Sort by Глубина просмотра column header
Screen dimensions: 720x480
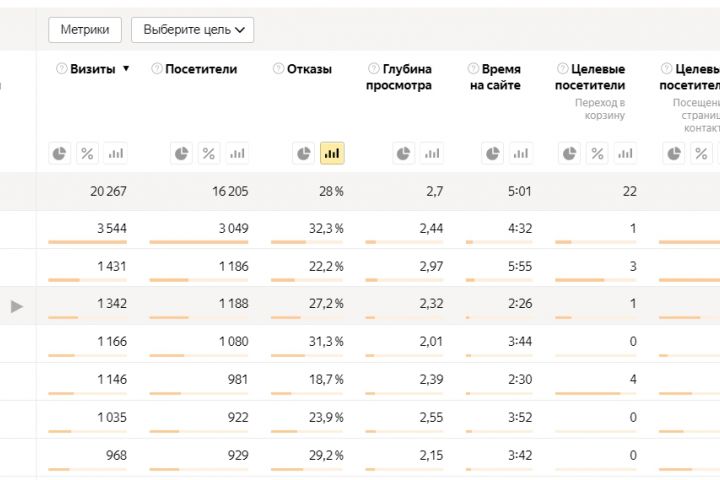[x=407, y=77]
